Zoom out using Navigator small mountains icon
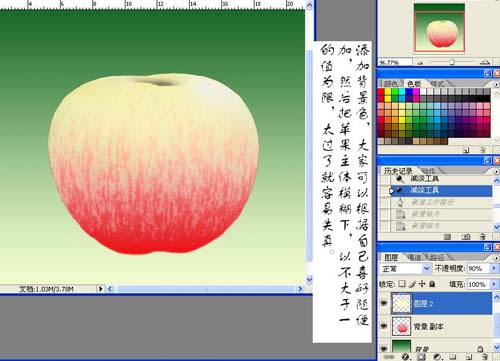This screenshot has width=500, height=361. 420,62
